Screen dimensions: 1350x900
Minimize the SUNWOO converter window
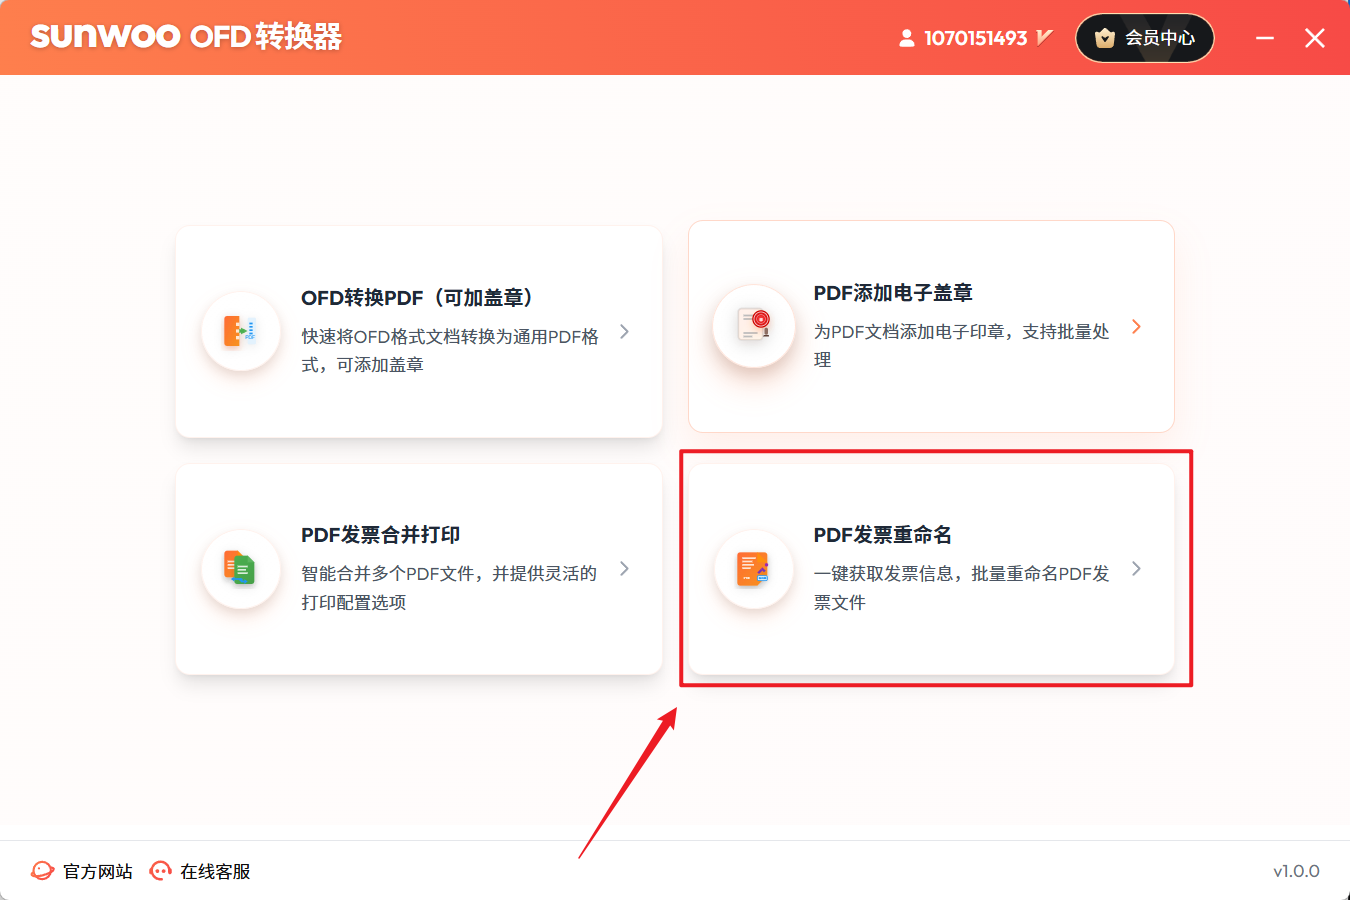(1265, 38)
